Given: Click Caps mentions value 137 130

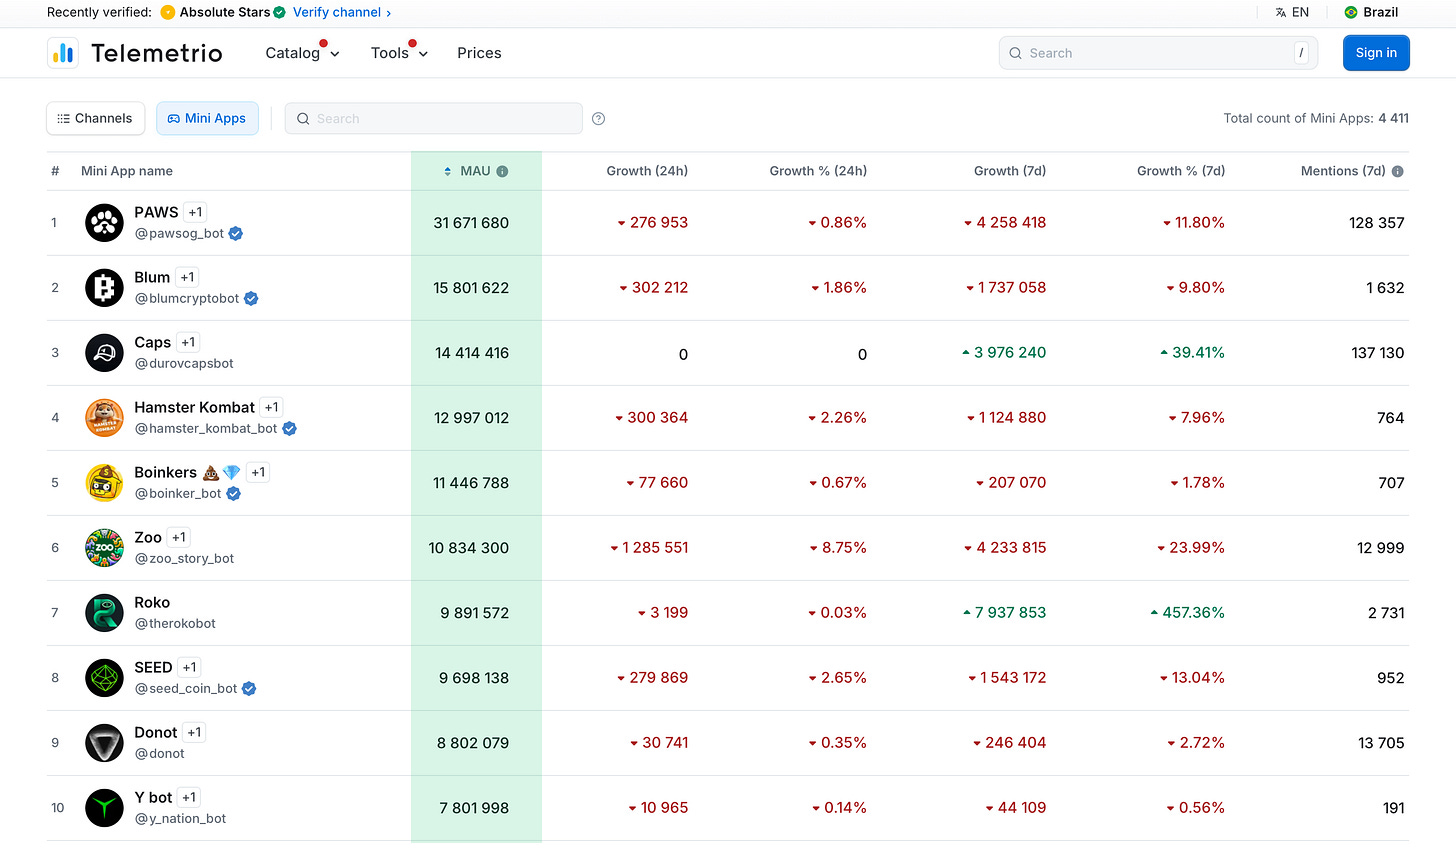Looking at the screenshot, I should tap(1377, 353).
